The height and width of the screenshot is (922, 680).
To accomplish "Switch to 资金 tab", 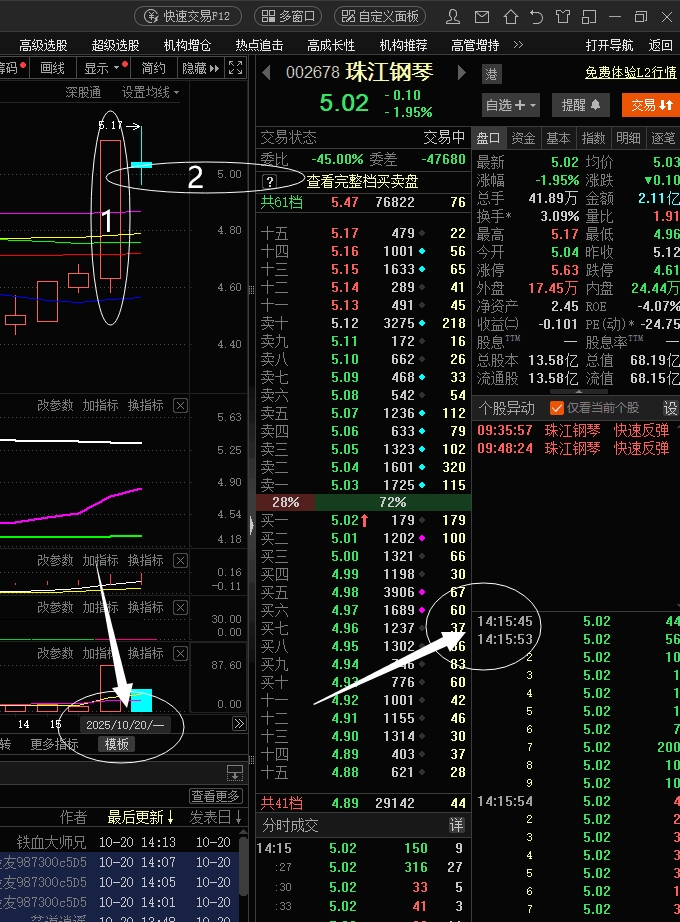I will click(523, 138).
